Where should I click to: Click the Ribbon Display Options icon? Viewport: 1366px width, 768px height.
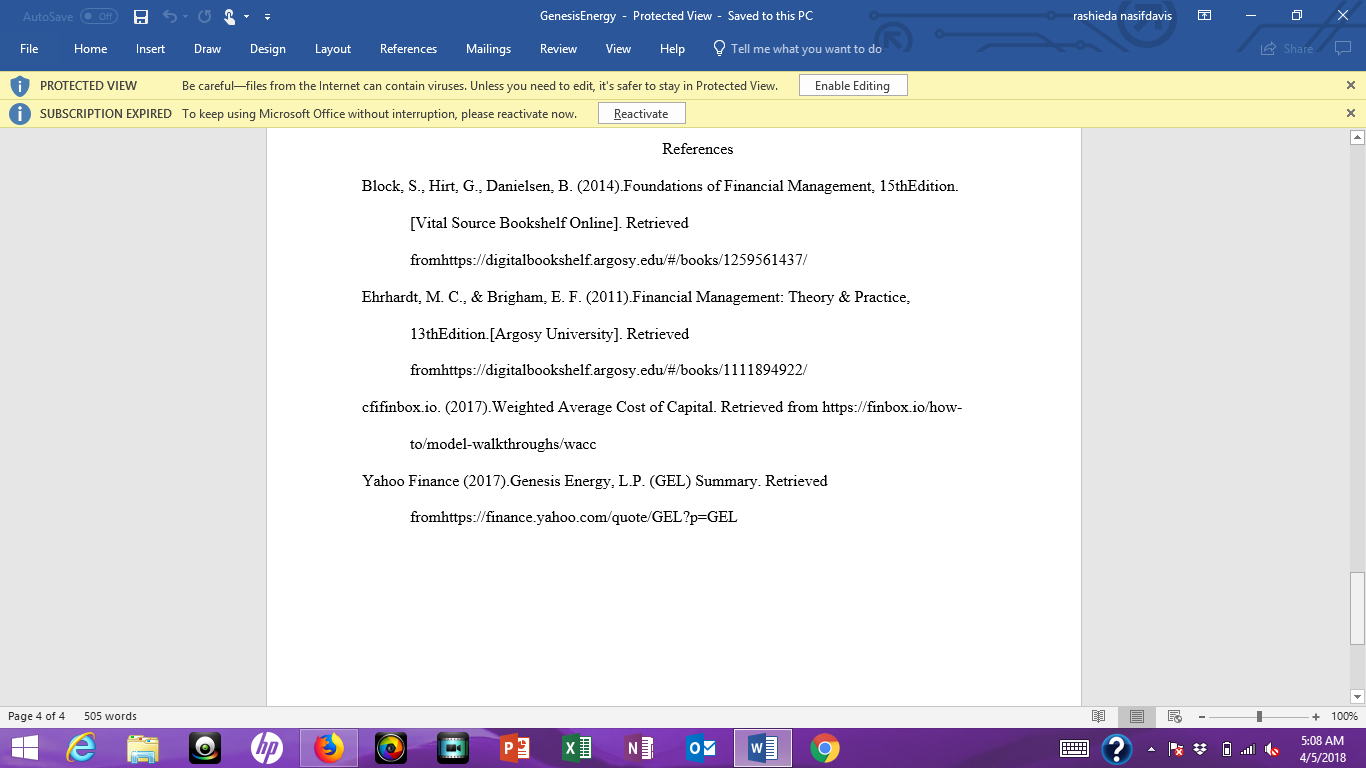pyautogui.click(x=1205, y=16)
